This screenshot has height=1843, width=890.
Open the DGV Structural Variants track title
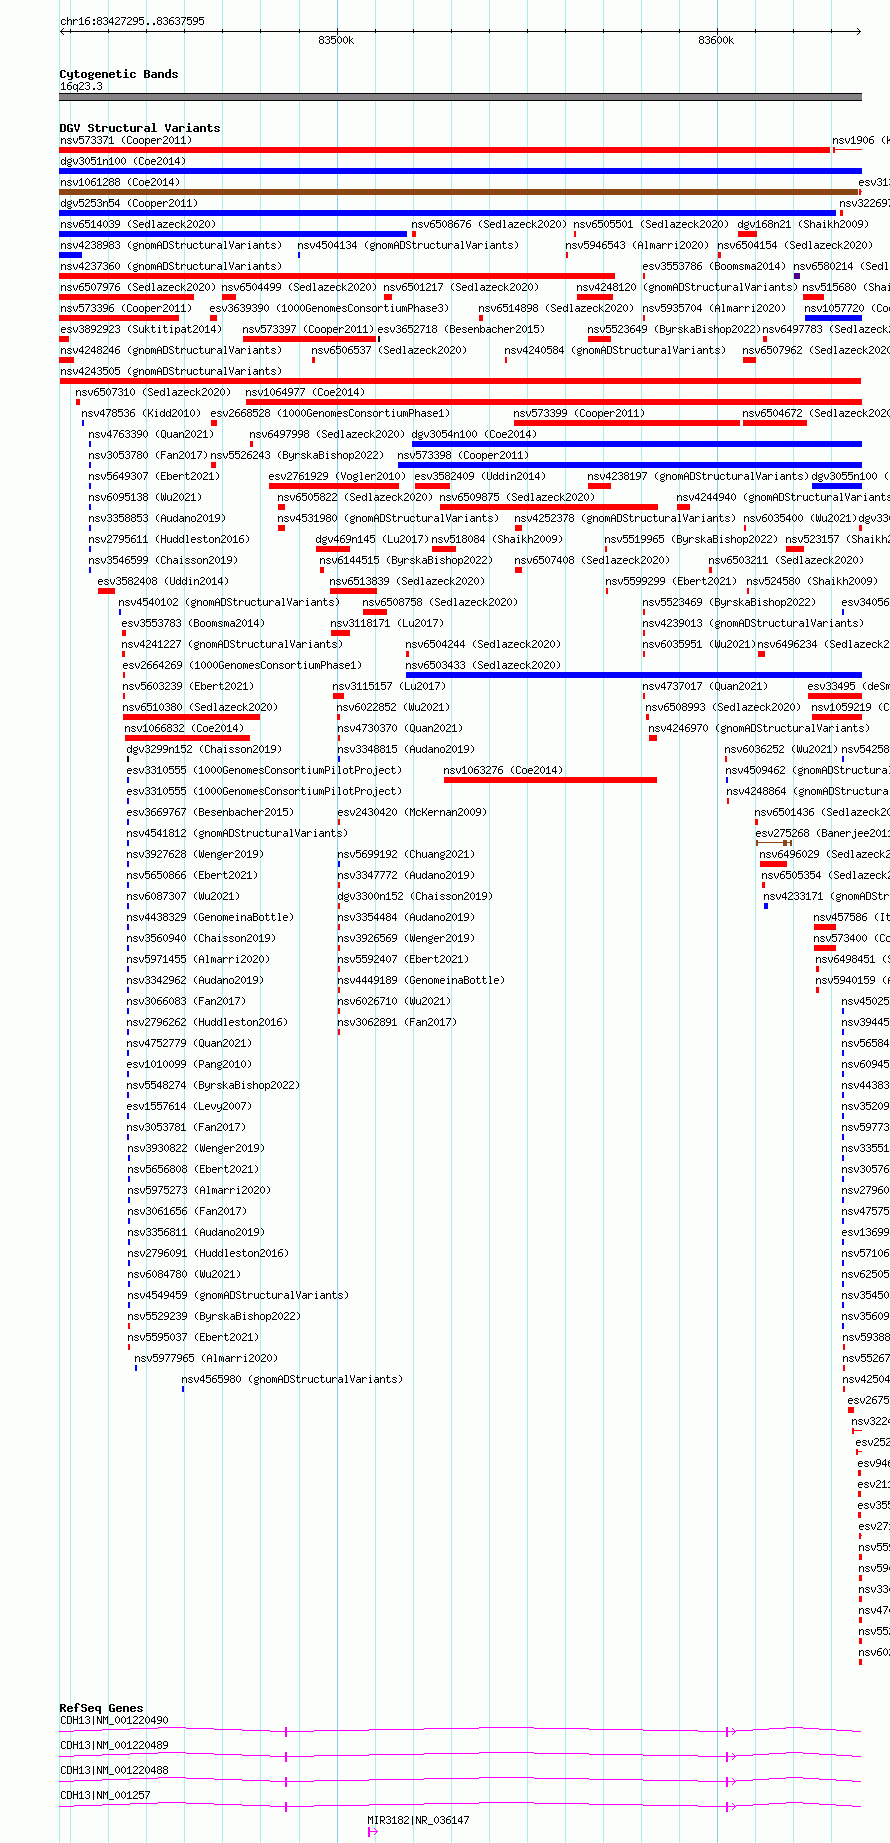[140, 128]
